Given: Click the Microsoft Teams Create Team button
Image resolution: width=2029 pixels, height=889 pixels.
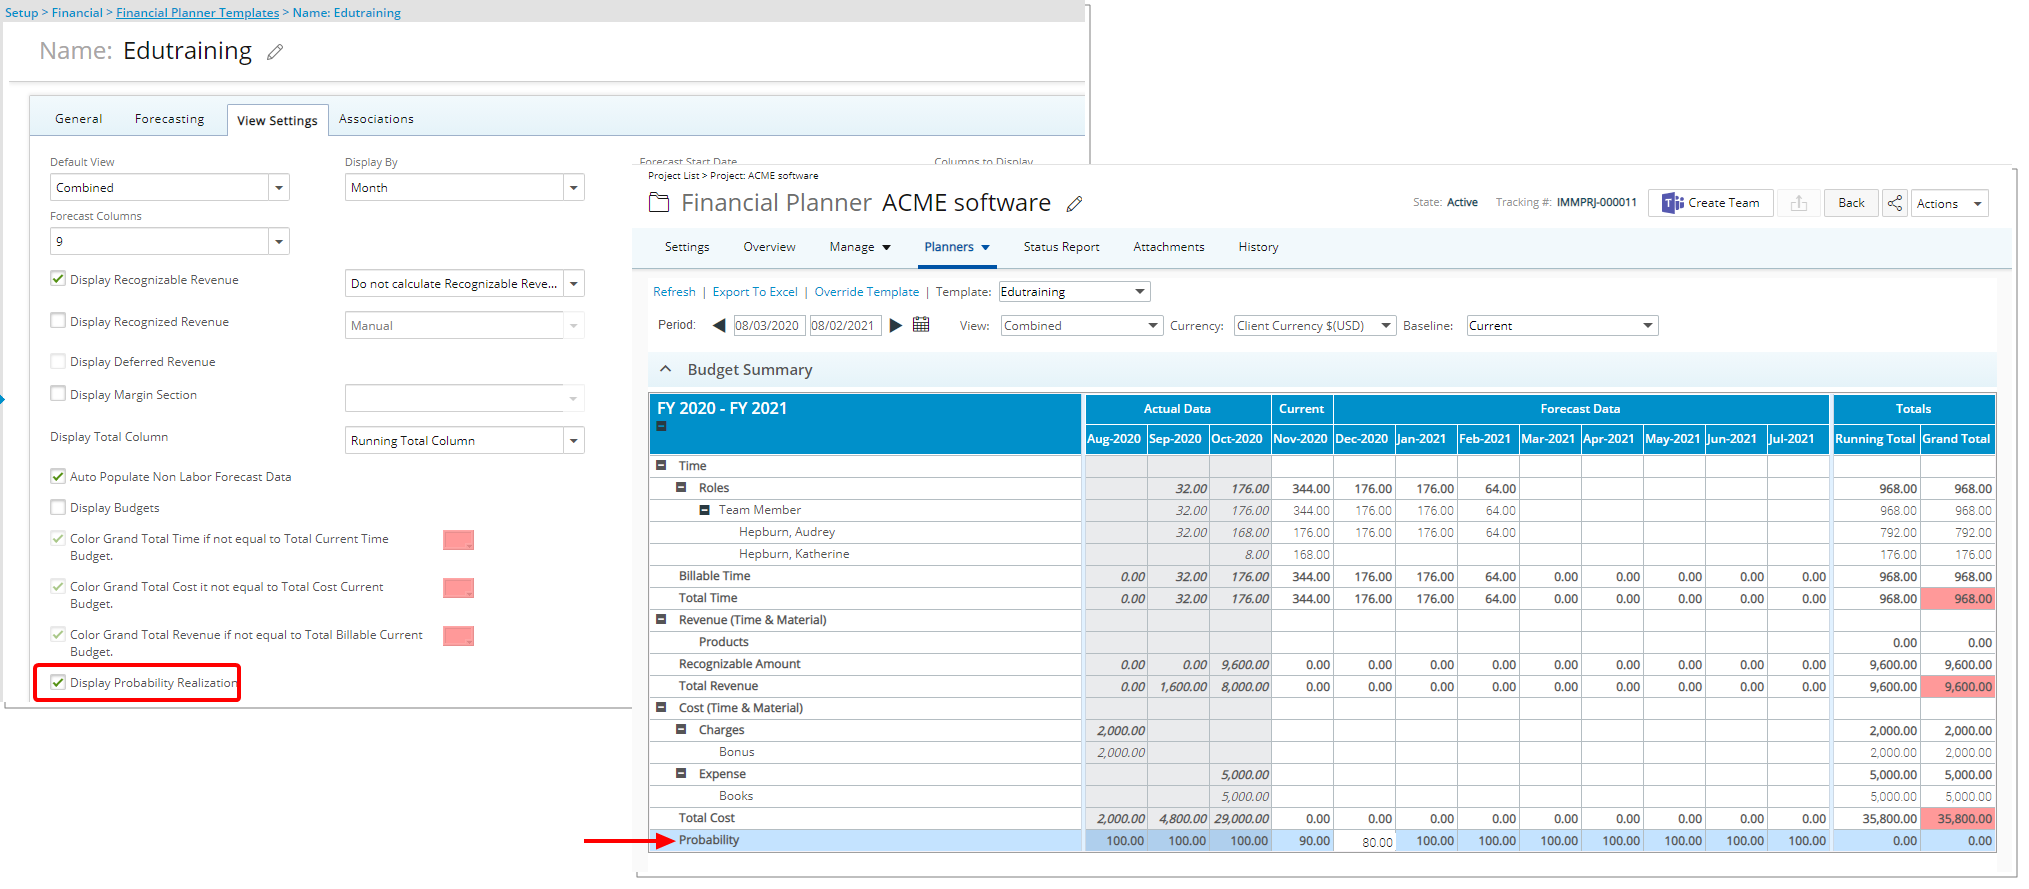Looking at the screenshot, I should (1711, 203).
